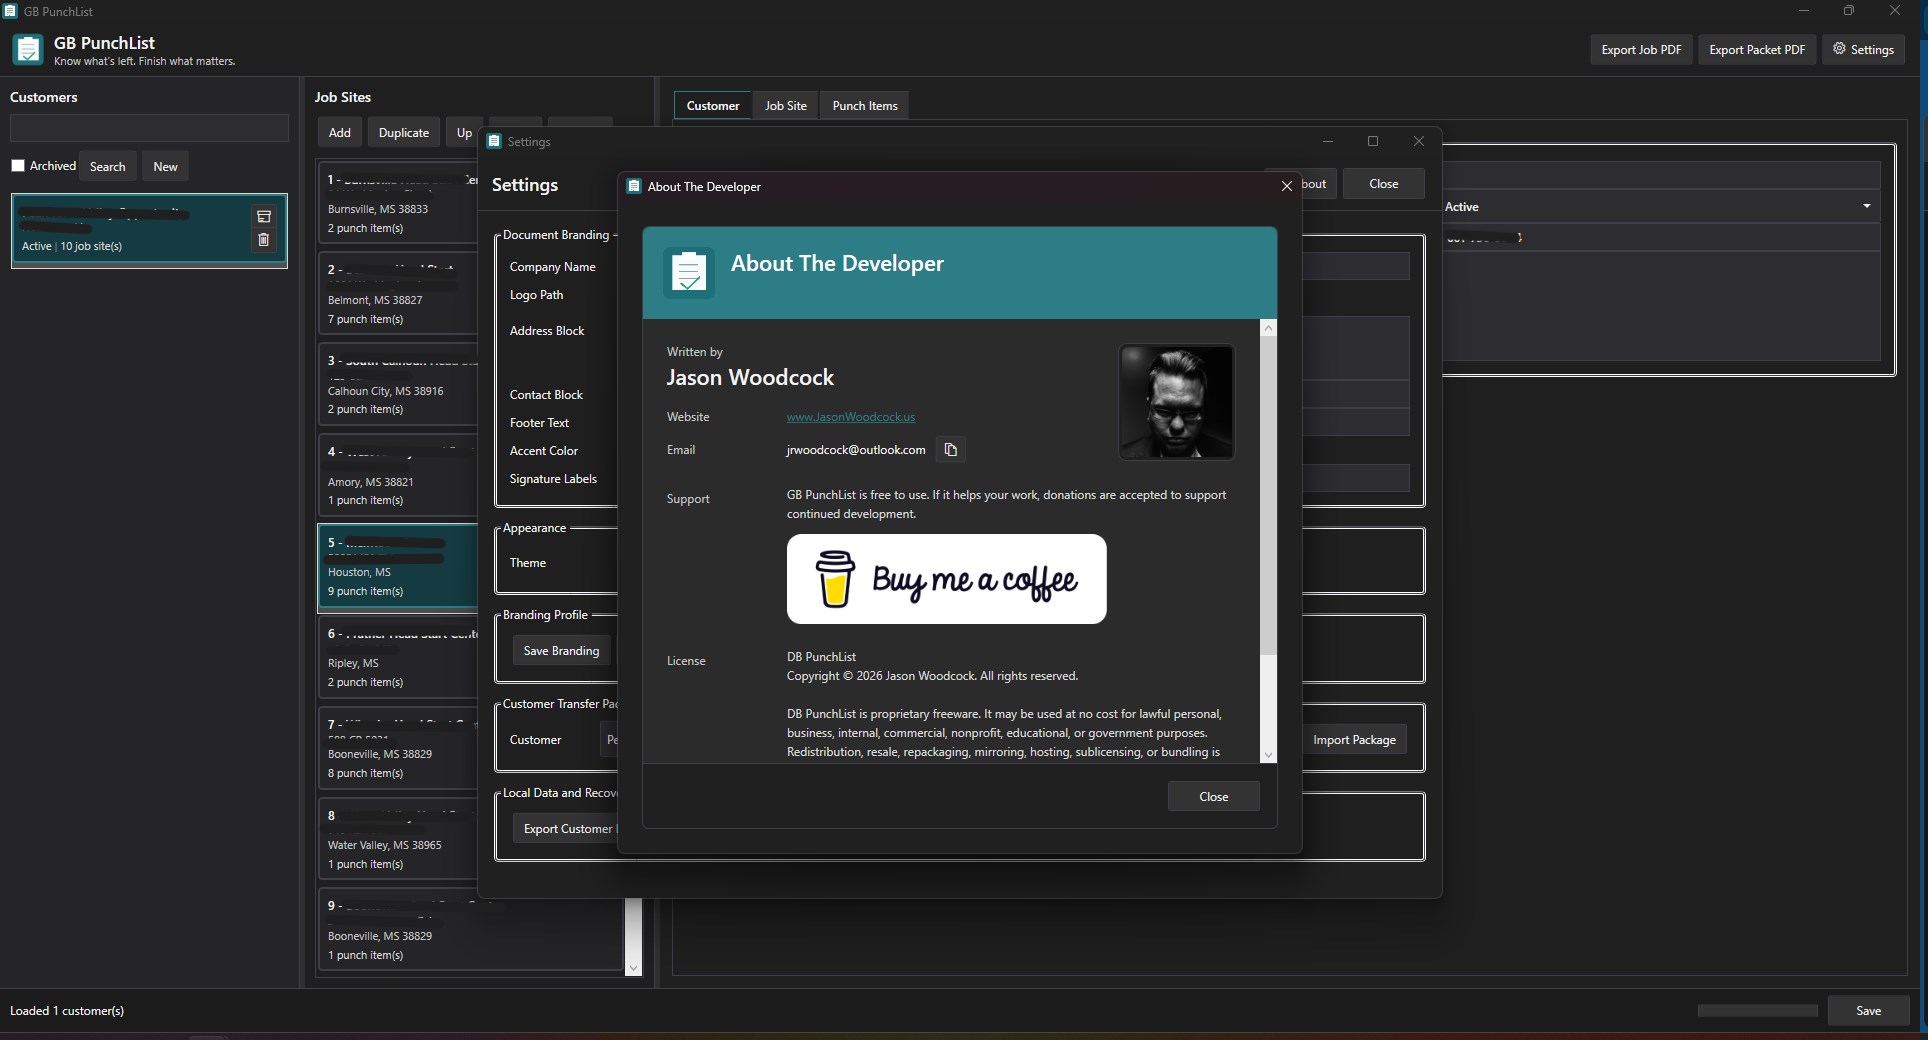Click the Duplicate job site button
Viewport: 1928px width, 1040px height.
pyautogui.click(x=404, y=133)
